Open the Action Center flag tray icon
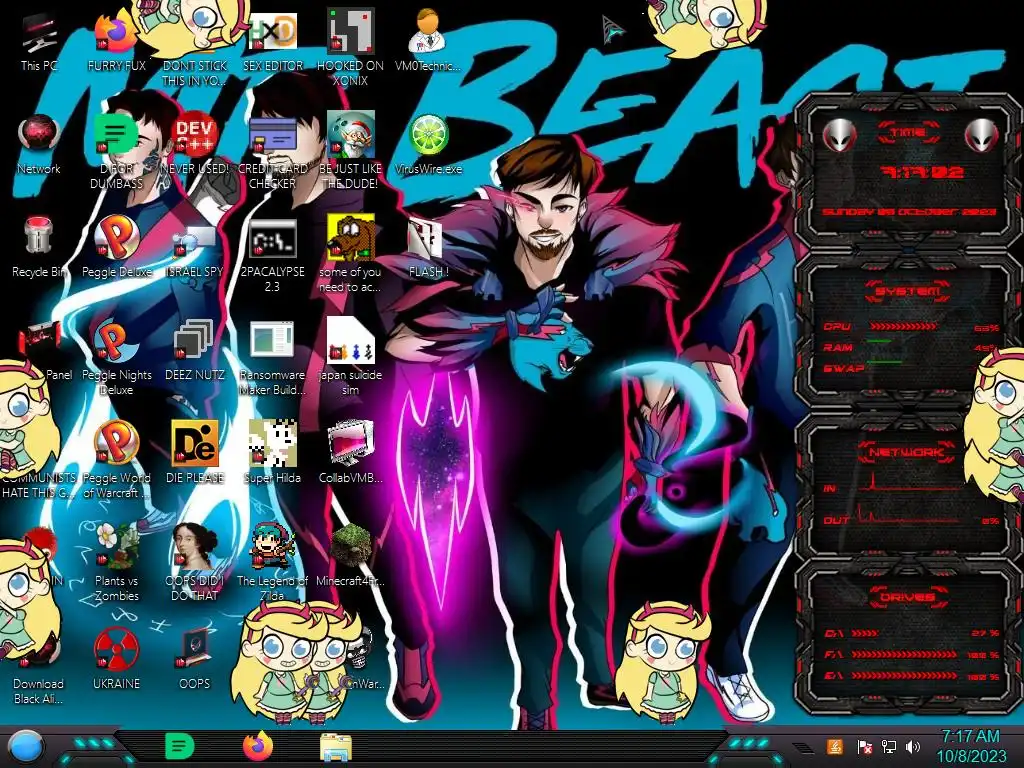1024x768 pixels. click(x=864, y=746)
